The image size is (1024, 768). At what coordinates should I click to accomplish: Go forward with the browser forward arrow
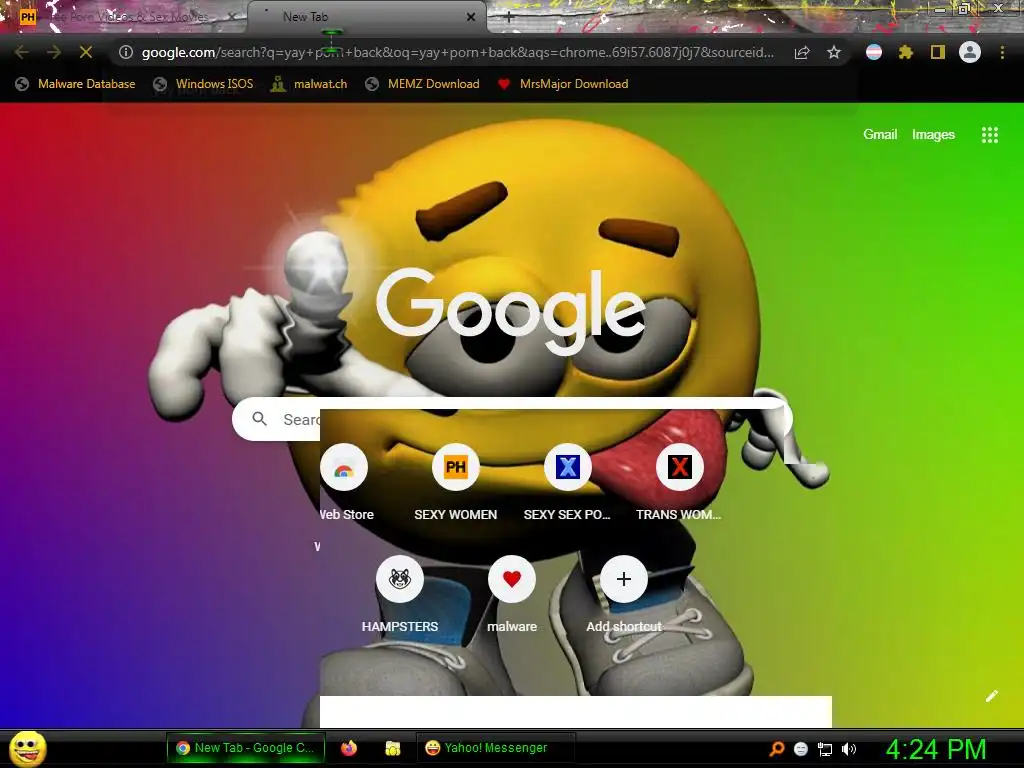[x=54, y=52]
